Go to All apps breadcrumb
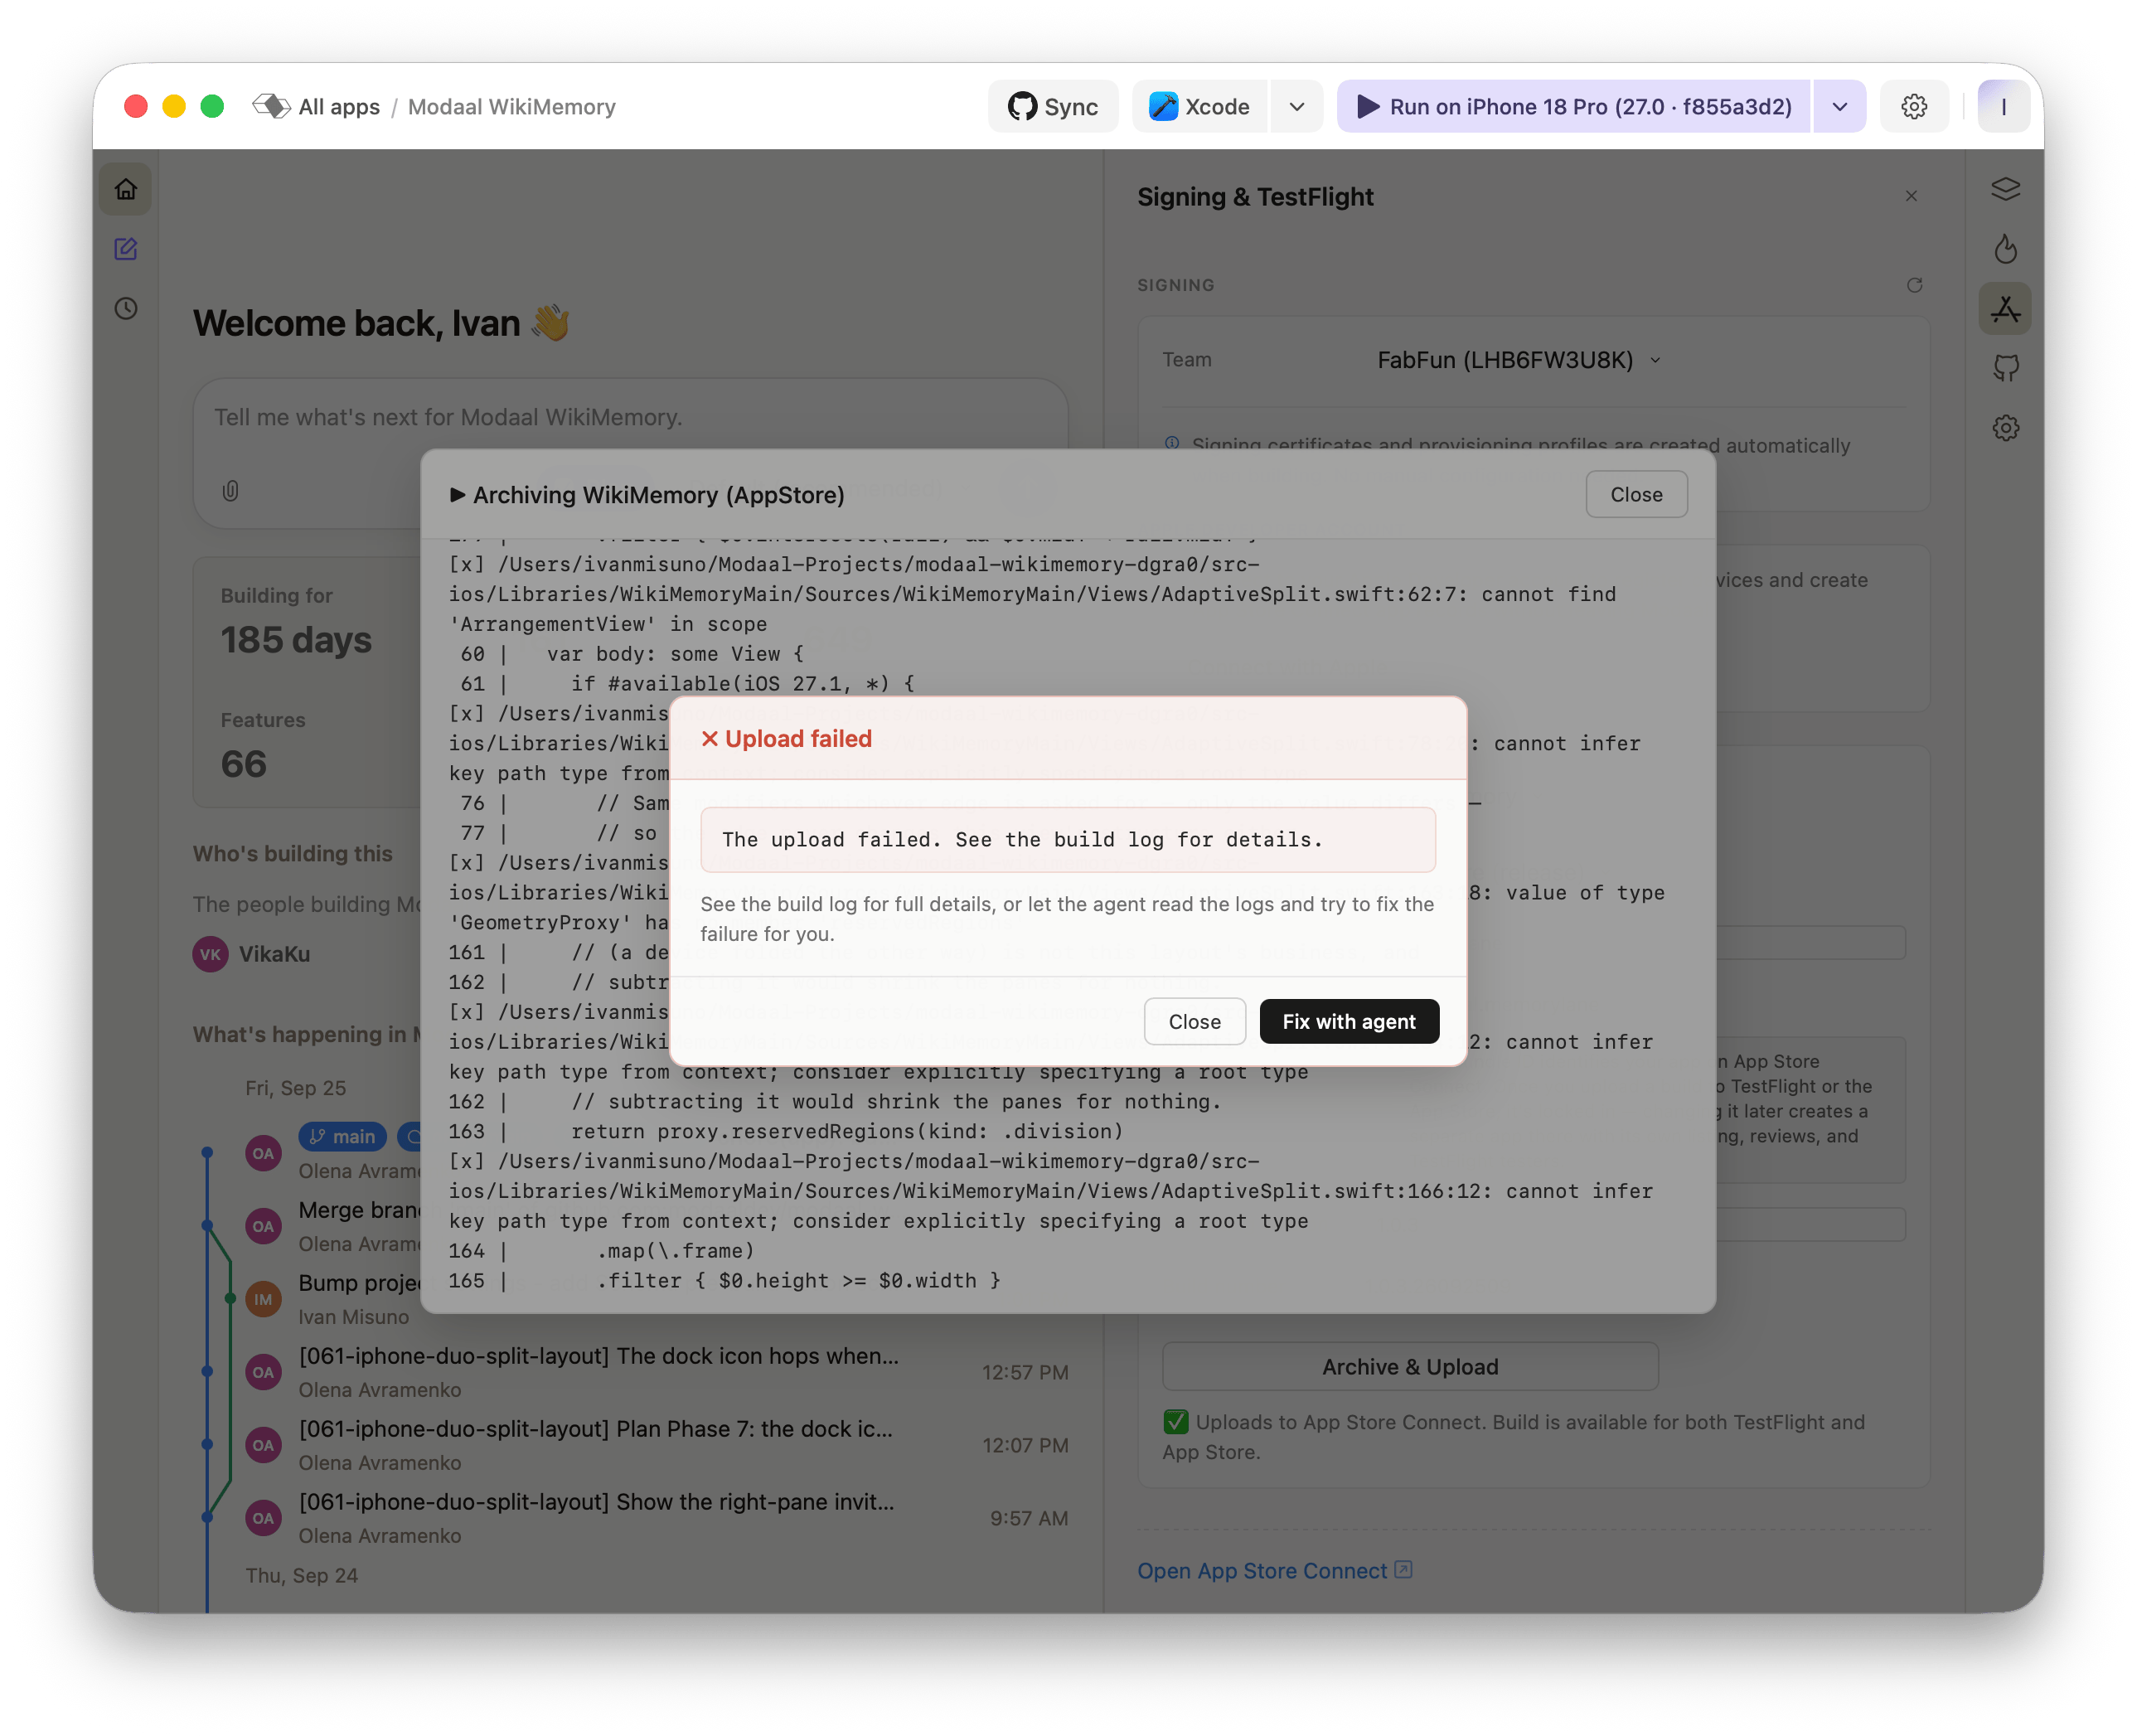2137x1736 pixels. click(339, 107)
